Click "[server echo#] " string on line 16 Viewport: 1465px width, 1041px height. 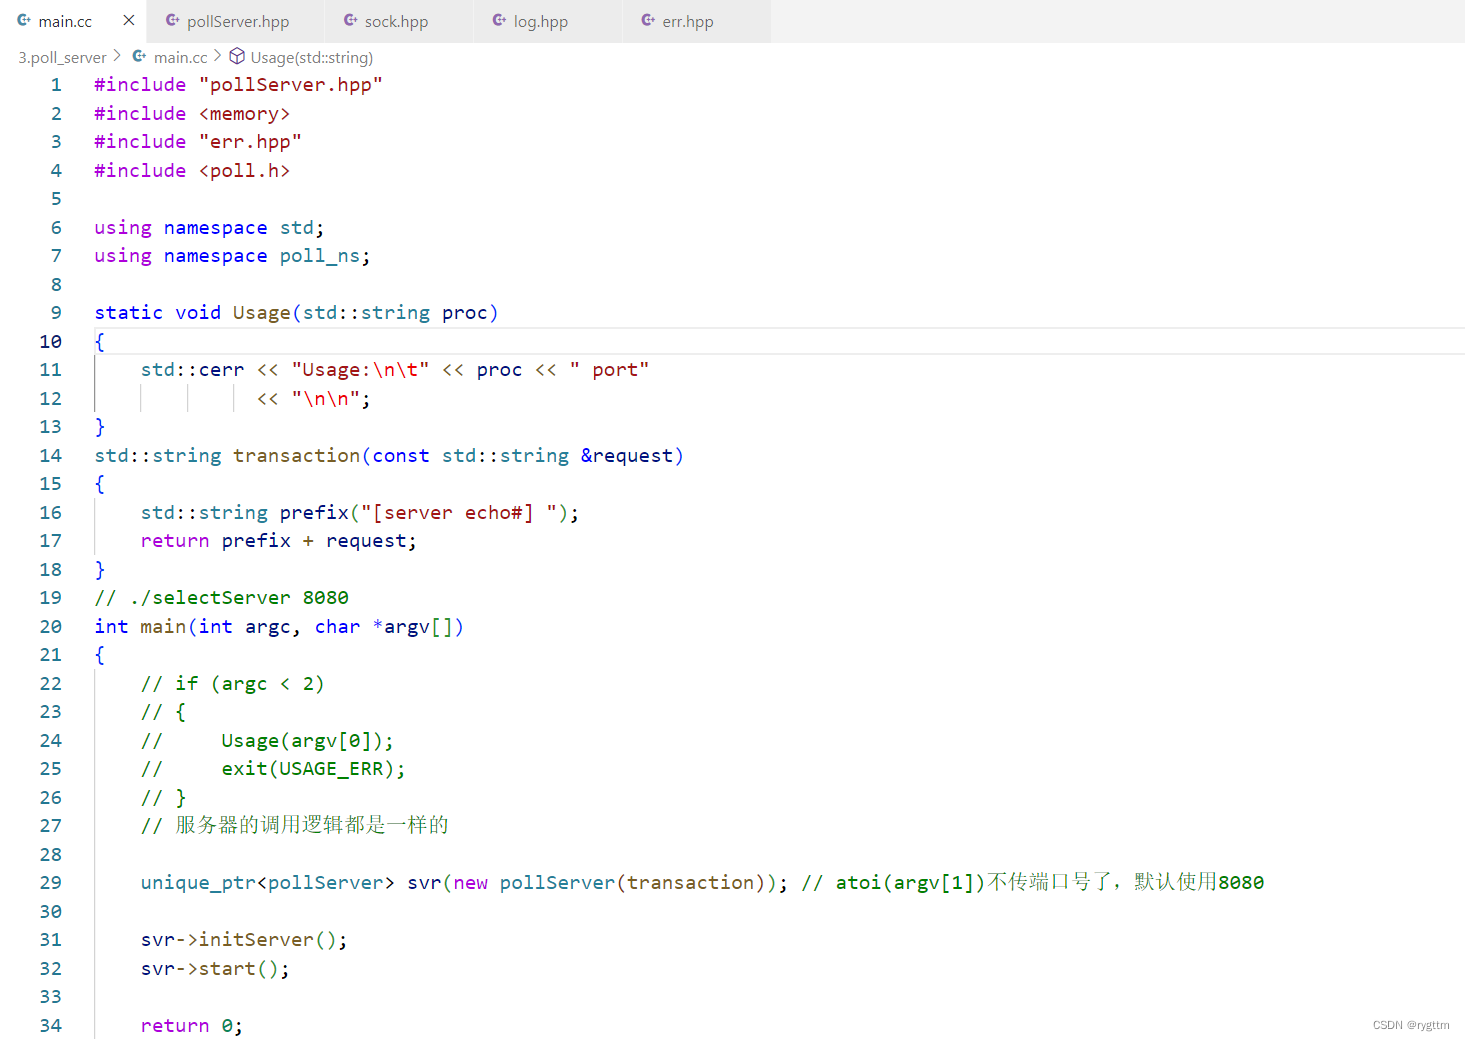(x=459, y=513)
